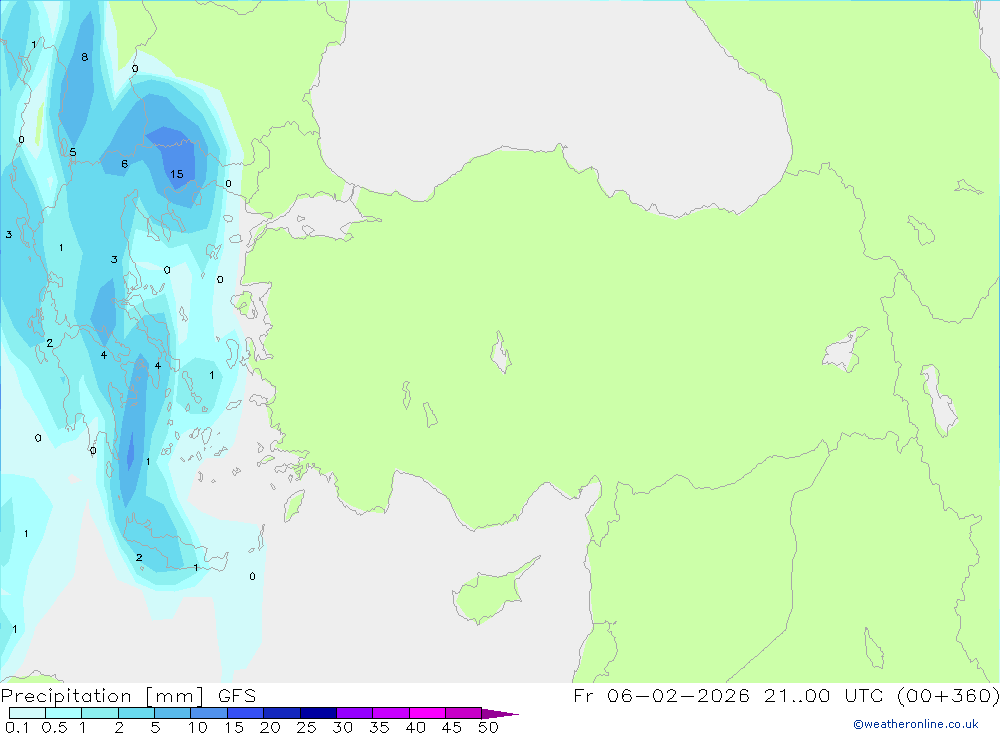The width and height of the screenshot is (1000, 733).
Task: Click the over-50 mm arrow tip of legend
Action: (x=501, y=714)
